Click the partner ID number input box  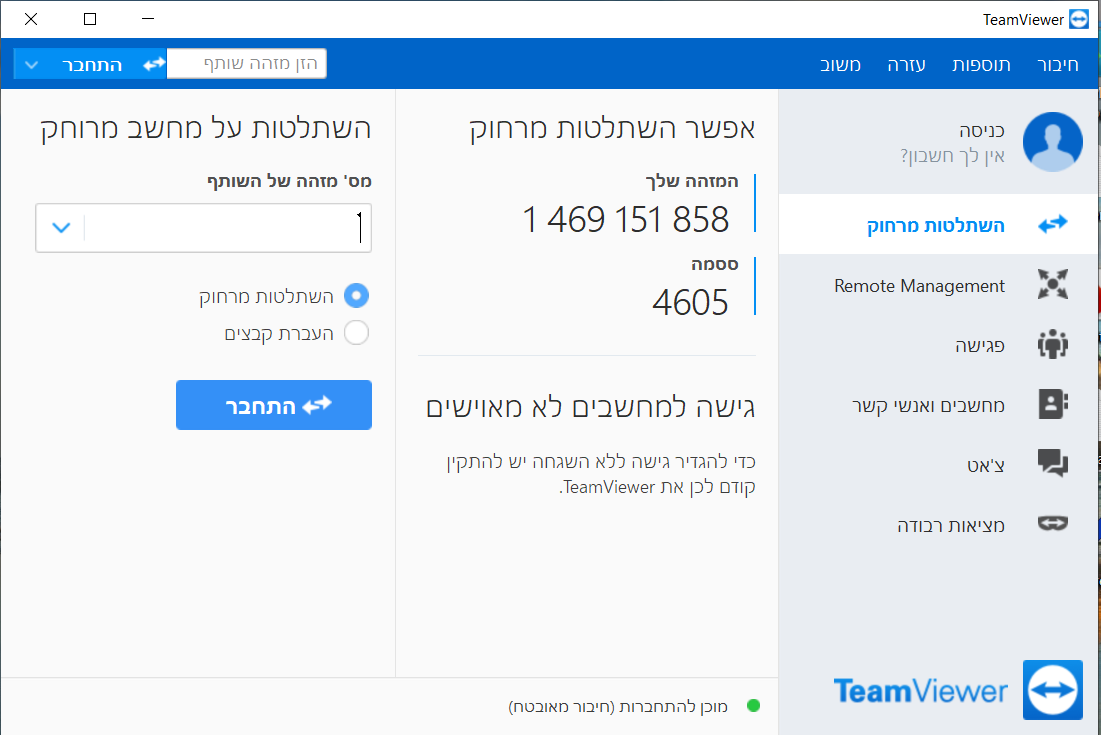click(228, 228)
